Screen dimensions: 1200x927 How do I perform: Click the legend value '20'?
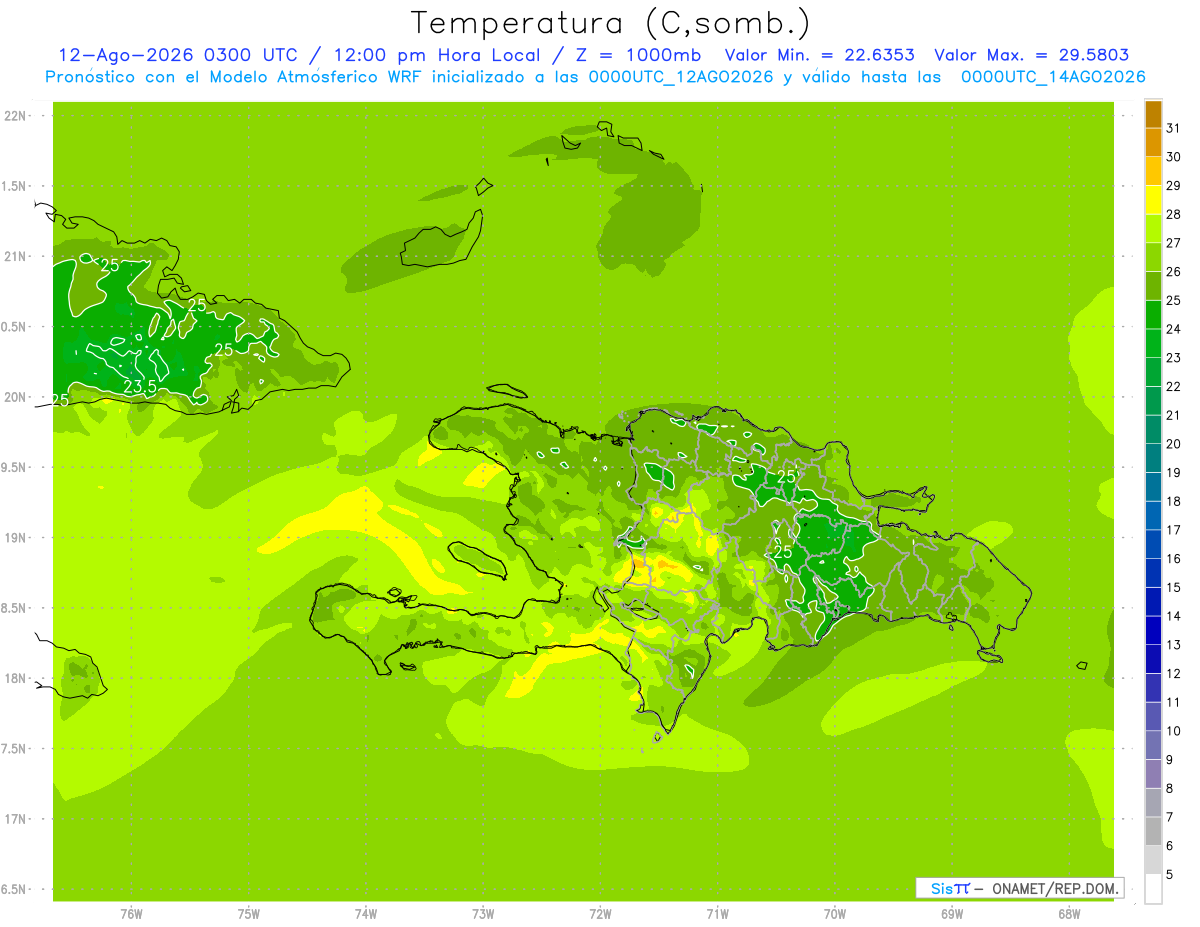tap(1174, 444)
